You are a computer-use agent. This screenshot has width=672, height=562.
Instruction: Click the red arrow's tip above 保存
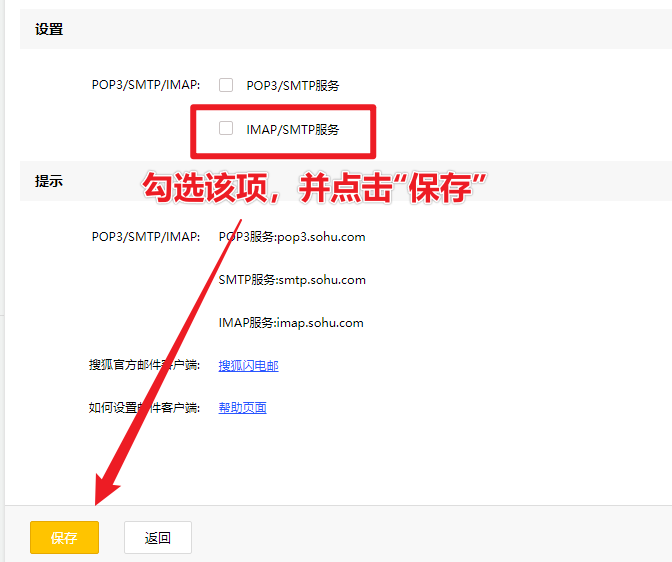click(x=100, y=500)
